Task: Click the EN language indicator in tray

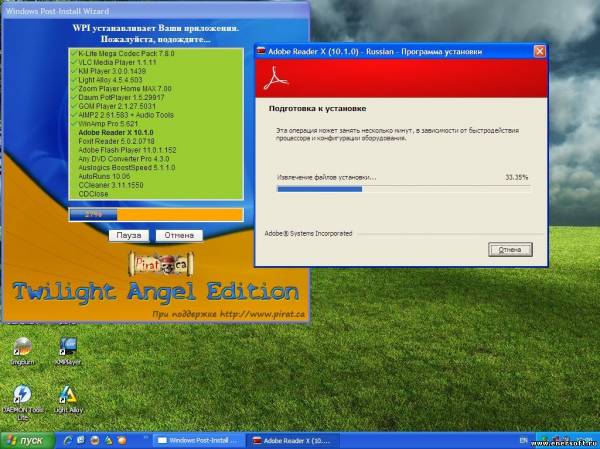Action: click(x=523, y=441)
